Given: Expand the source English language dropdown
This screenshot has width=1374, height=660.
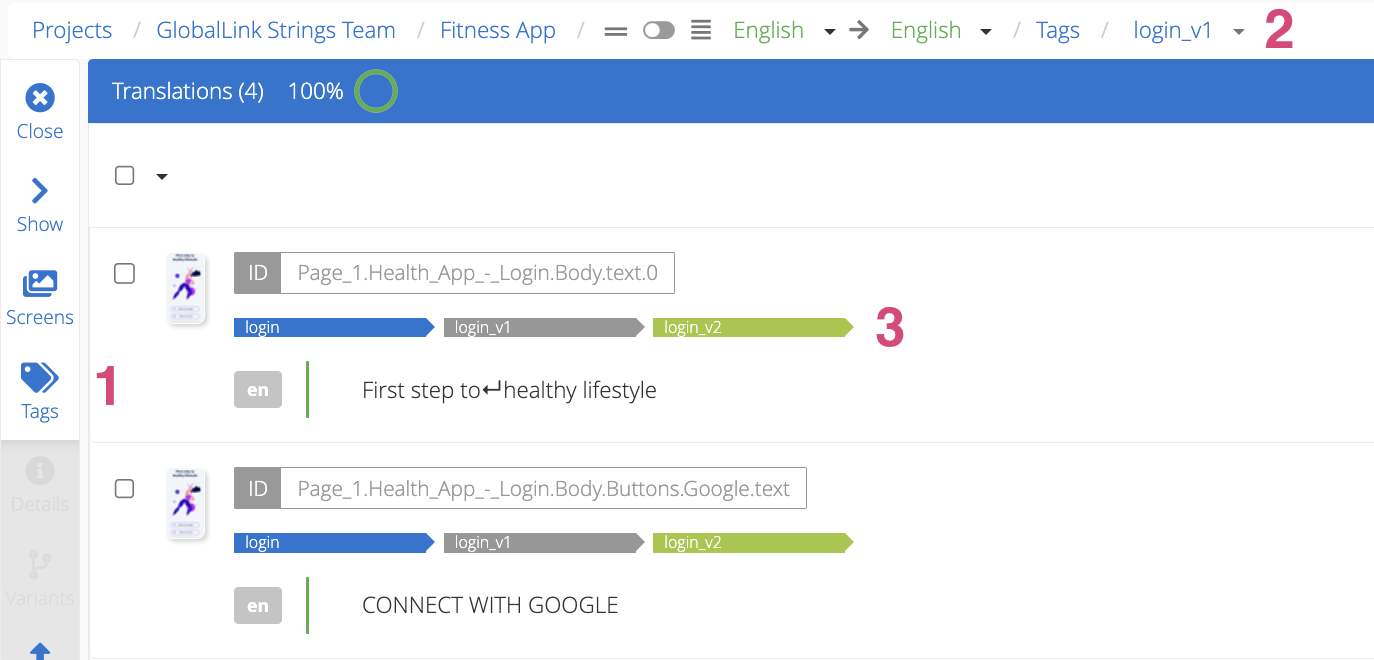Looking at the screenshot, I should pyautogui.click(x=829, y=32).
